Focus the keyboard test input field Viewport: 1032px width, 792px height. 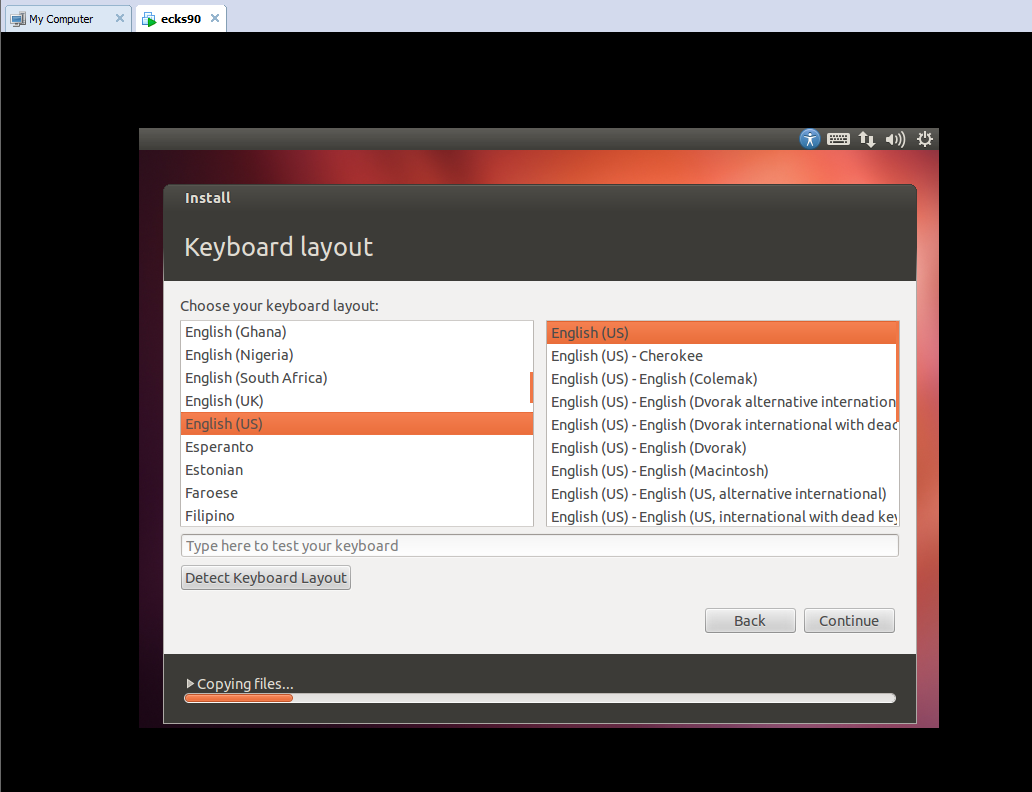[x=540, y=546]
